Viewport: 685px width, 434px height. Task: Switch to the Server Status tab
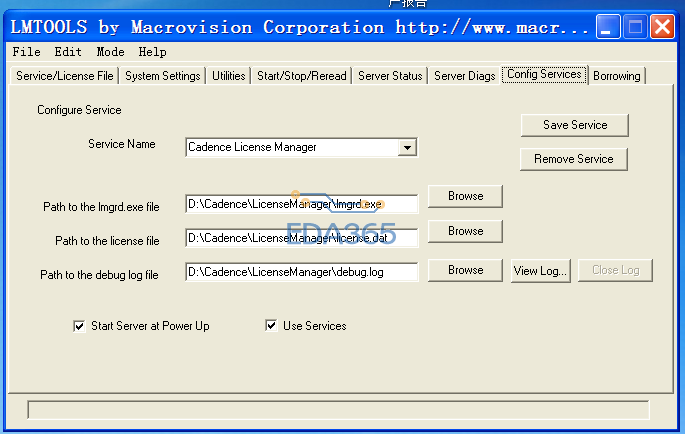(x=390, y=76)
